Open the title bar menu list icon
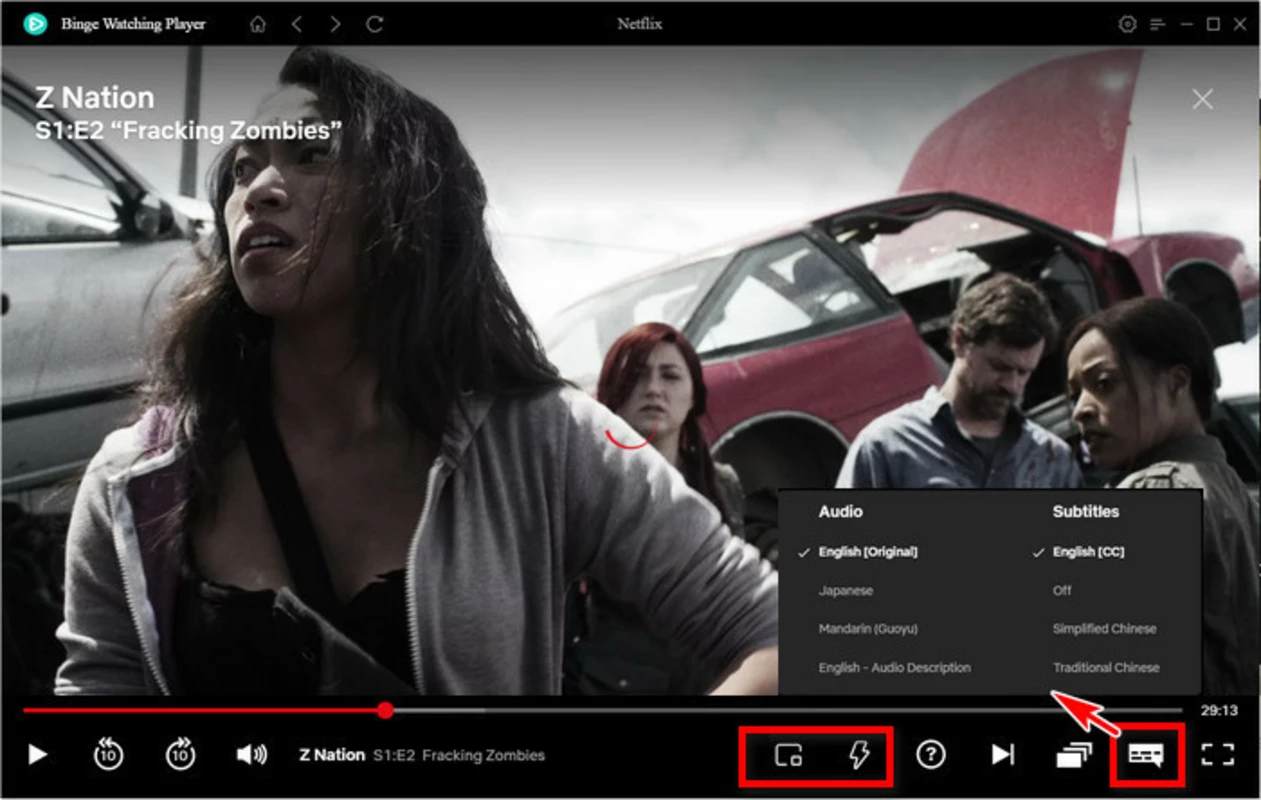 click(1157, 24)
